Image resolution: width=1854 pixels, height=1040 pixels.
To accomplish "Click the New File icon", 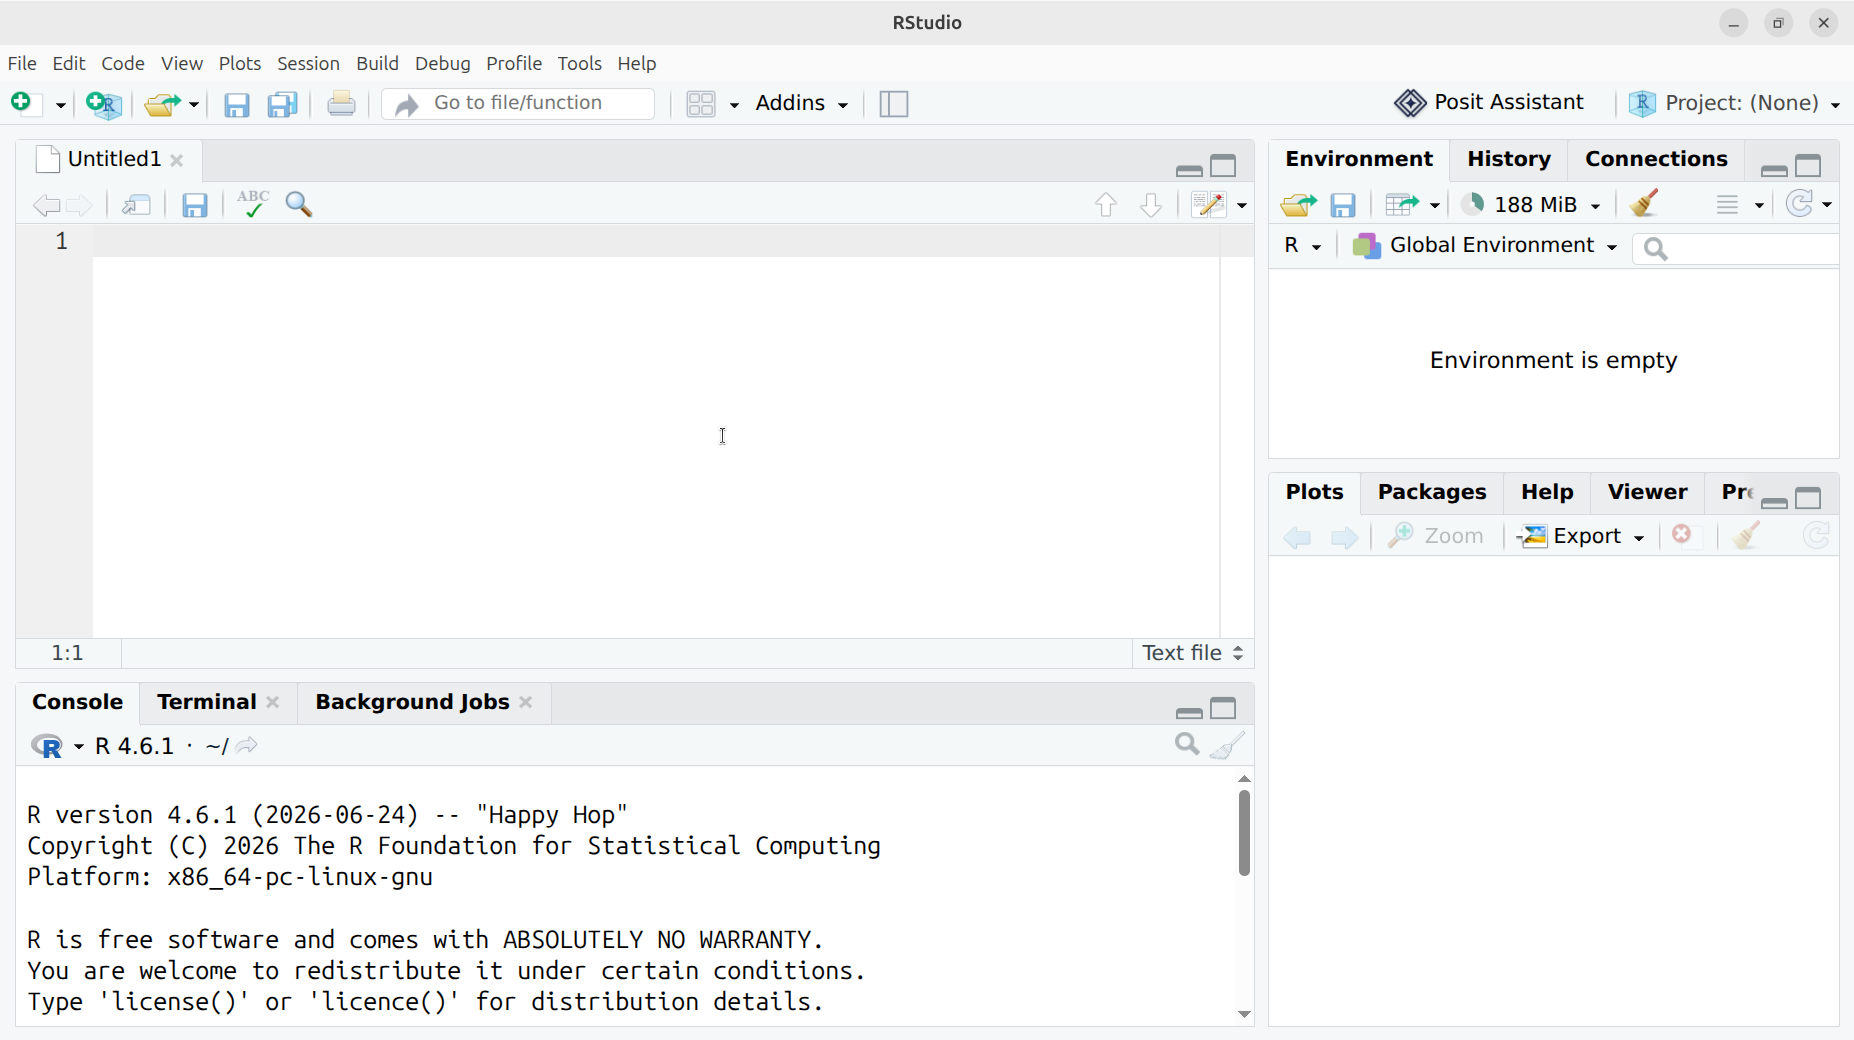I will point(24,103).
